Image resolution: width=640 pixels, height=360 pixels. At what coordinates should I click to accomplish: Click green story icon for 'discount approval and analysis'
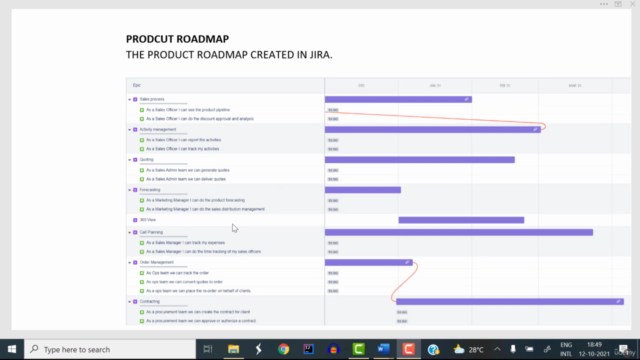pyautogui.click(x=142, y=119)
